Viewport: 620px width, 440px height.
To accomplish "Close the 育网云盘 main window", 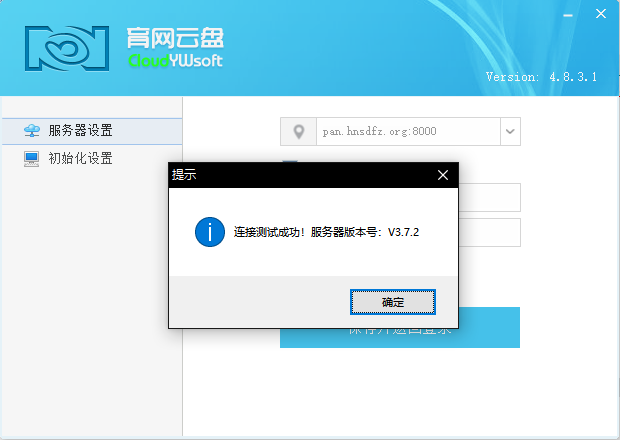I will tap(600, 14).
